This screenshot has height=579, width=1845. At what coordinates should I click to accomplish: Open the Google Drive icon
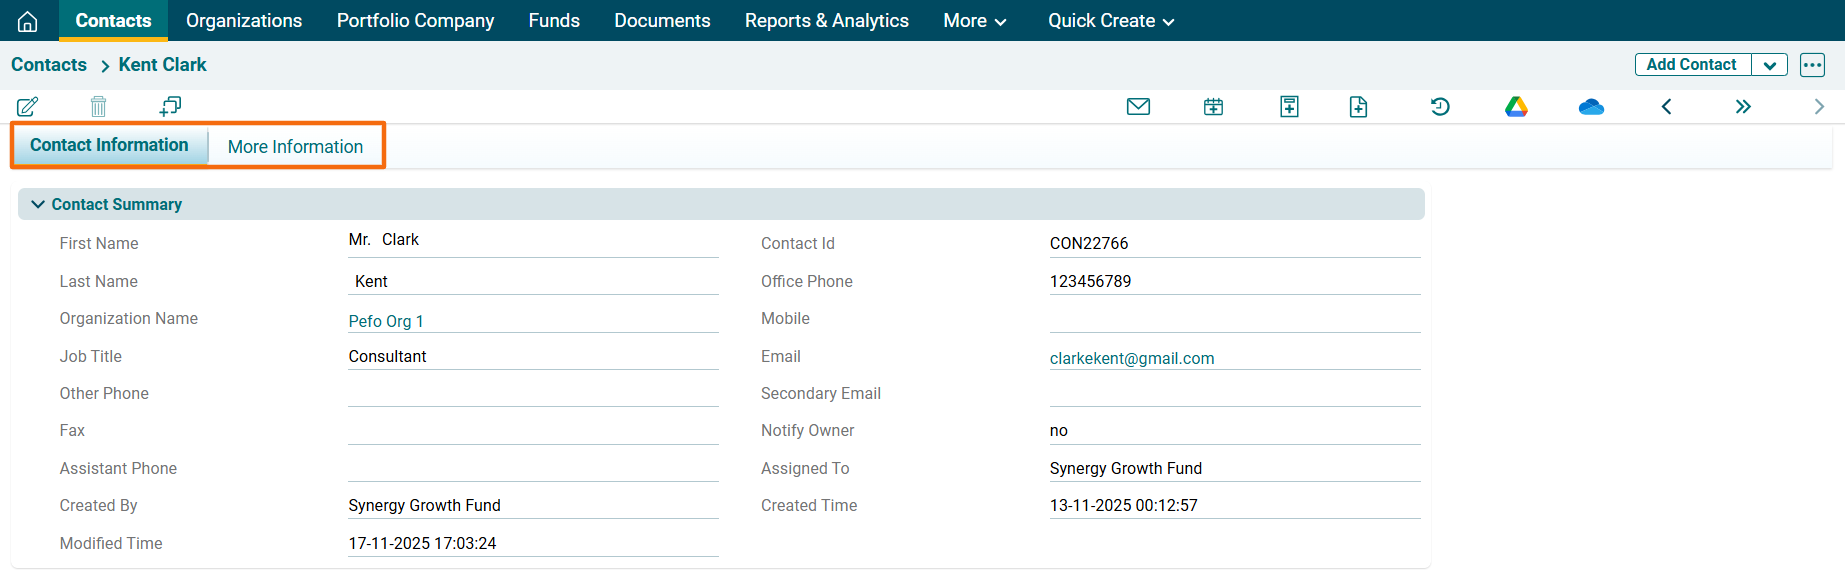click(1516, 107)
